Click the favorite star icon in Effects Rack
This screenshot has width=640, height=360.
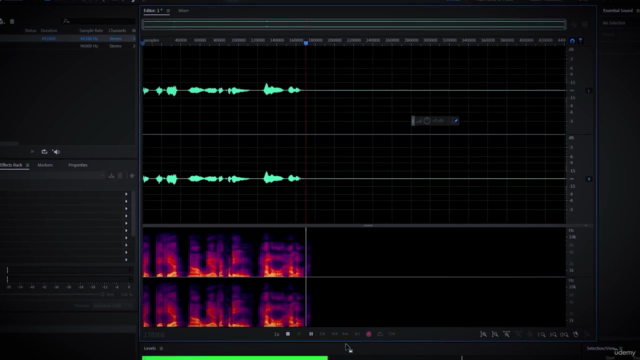coord(132,176)
